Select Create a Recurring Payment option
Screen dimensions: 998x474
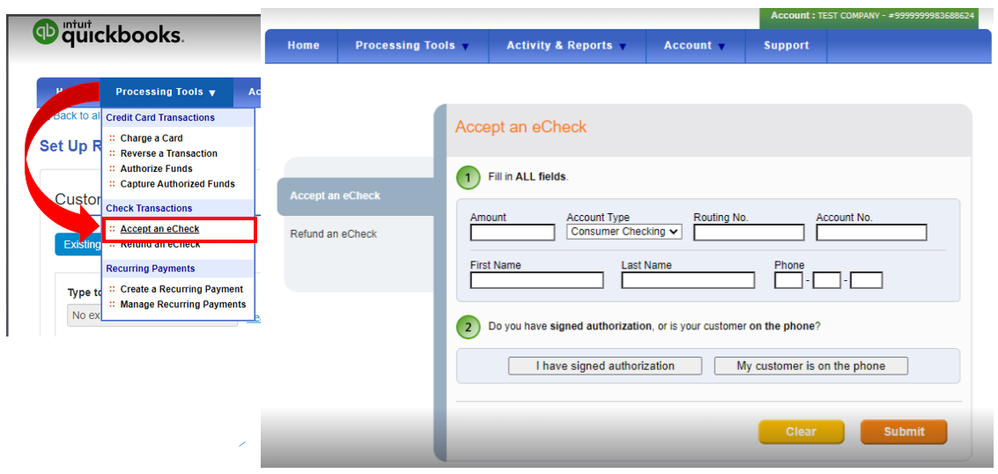181,289
